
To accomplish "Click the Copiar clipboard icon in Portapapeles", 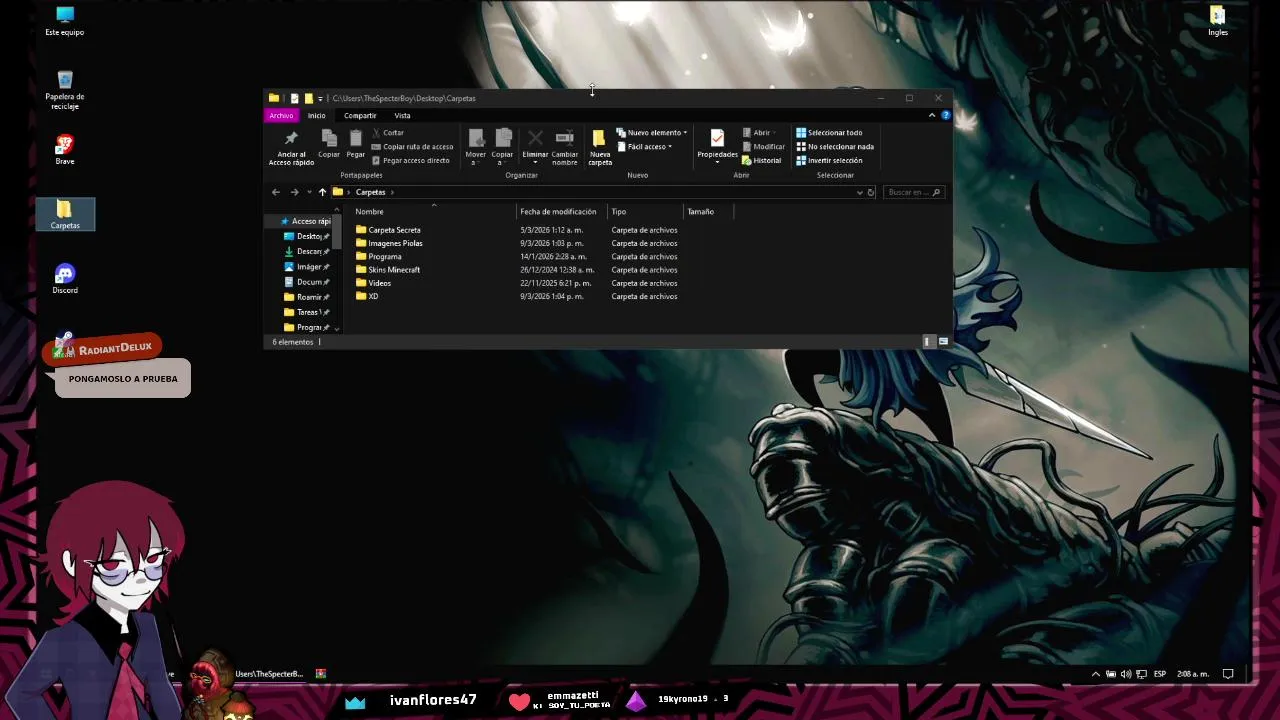I will pyautogui.click(x=329, y=137).
